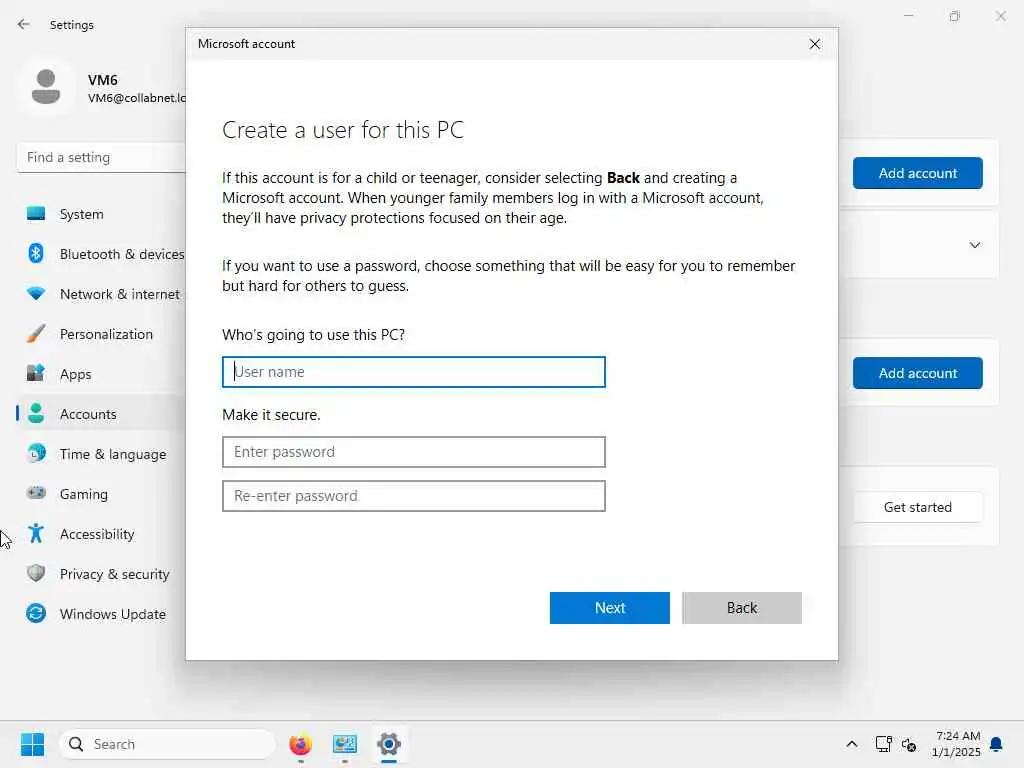Select the Accounts category label
The height and width of the screenshot is (768, 1024).
[x=88, y=414]
